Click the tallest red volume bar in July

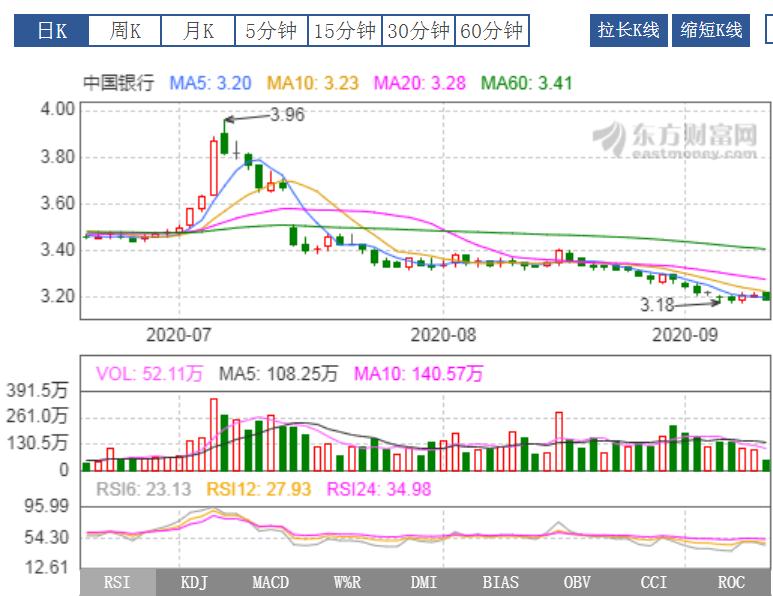[213, 435]
